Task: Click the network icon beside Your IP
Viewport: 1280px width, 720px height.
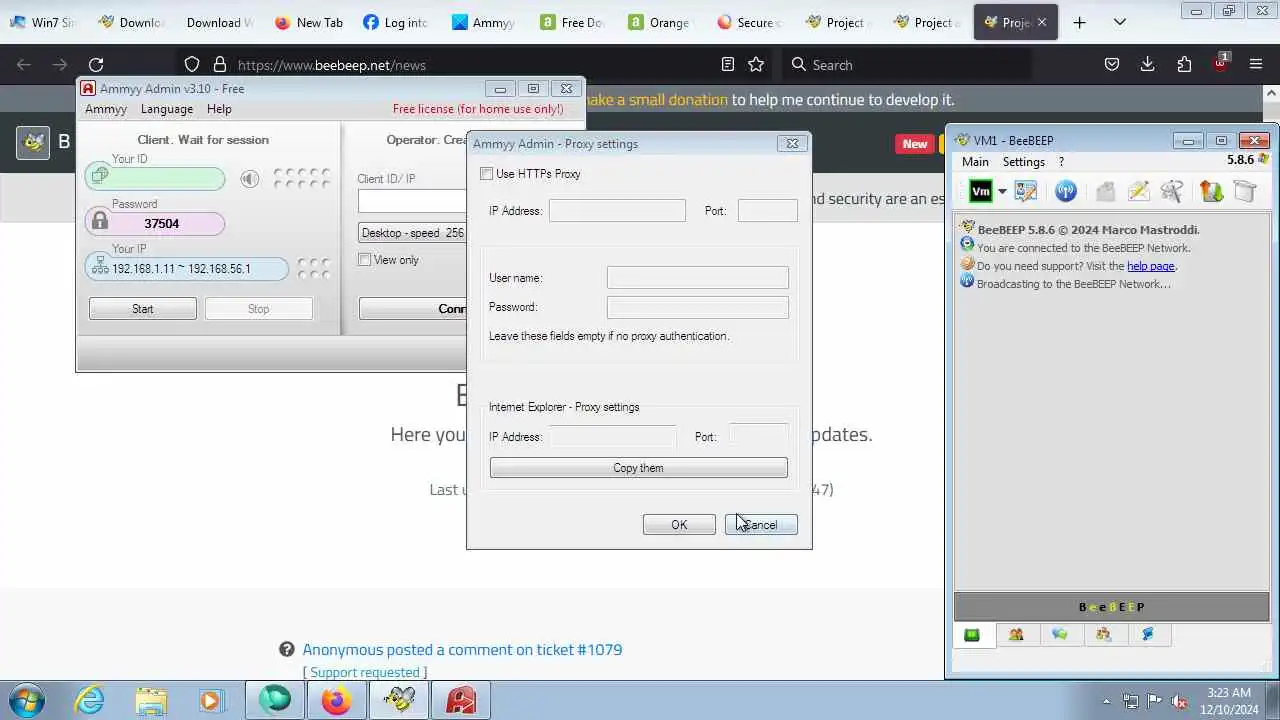Action: point(100,267)
